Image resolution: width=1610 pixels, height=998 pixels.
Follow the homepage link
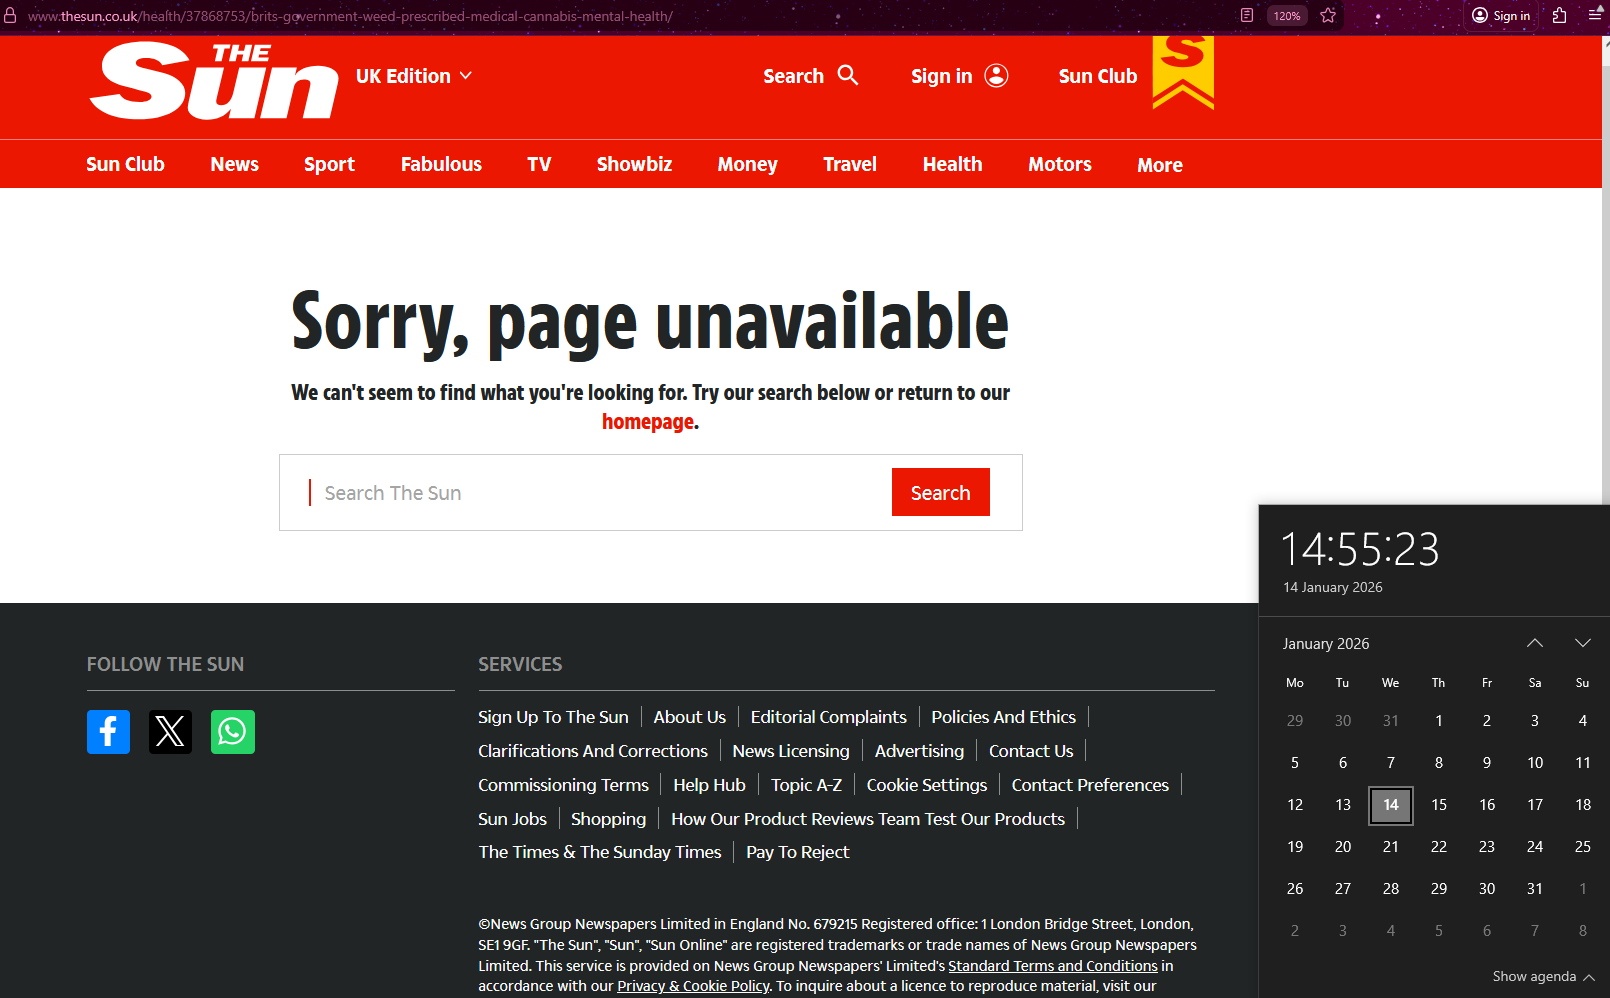click(648, 422)
